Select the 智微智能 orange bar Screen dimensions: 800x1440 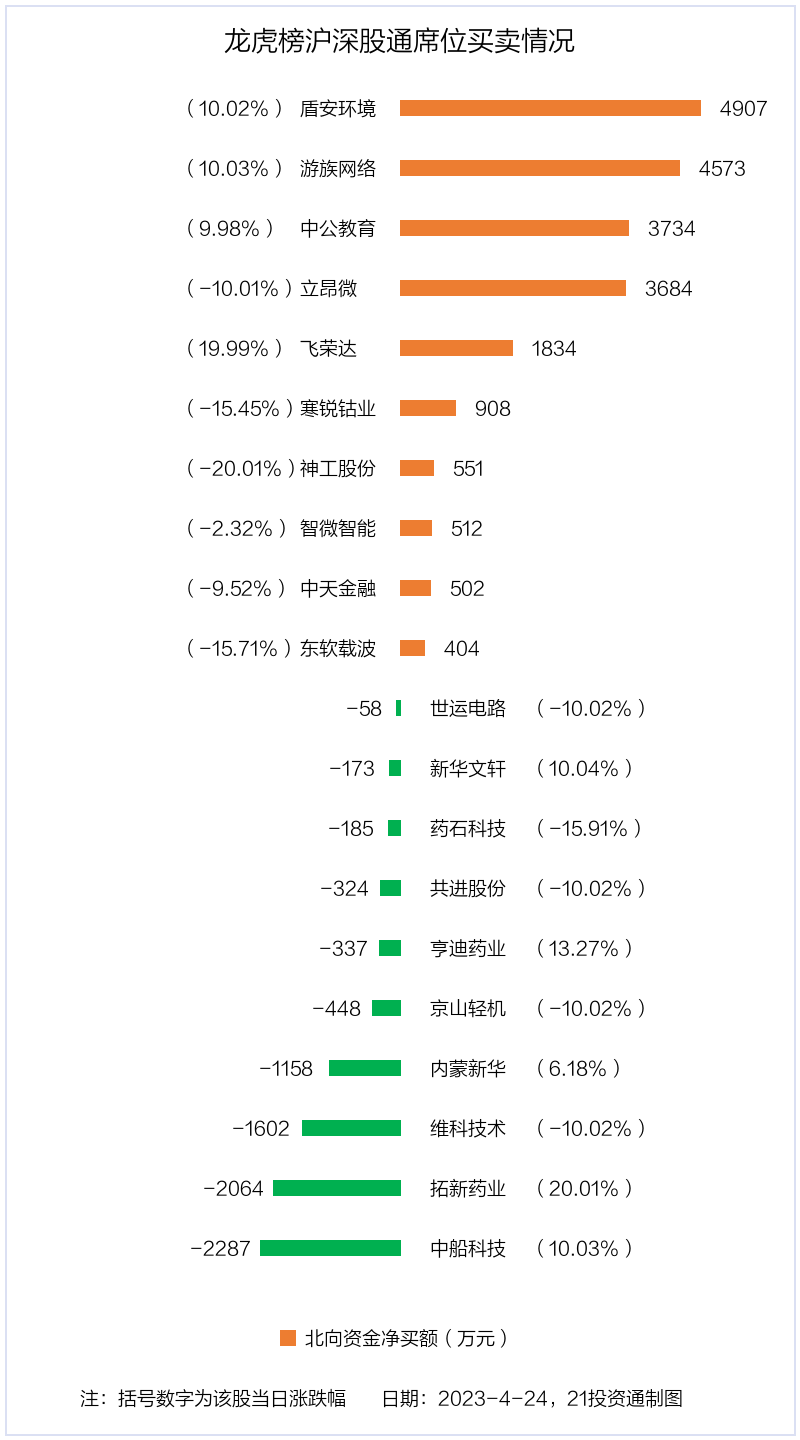[x=416, y=528]
